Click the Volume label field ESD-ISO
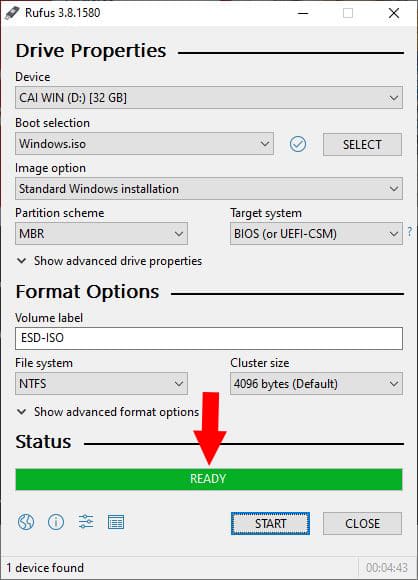The height and width of the screenshot is (580, 418). [209, 338]
